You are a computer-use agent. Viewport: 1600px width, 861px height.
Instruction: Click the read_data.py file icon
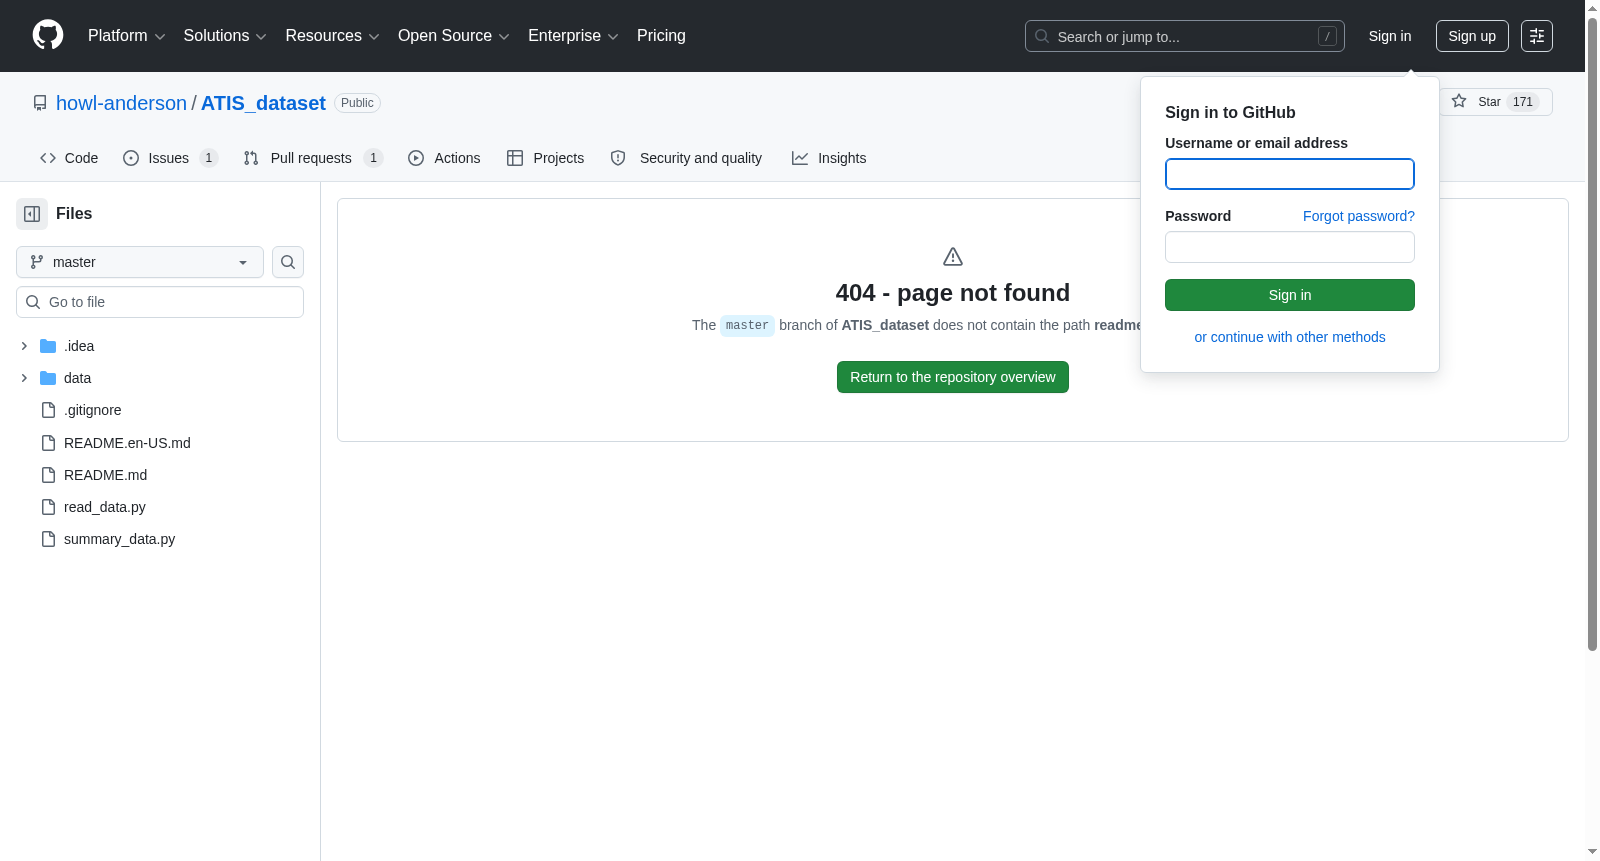point(48,507)
